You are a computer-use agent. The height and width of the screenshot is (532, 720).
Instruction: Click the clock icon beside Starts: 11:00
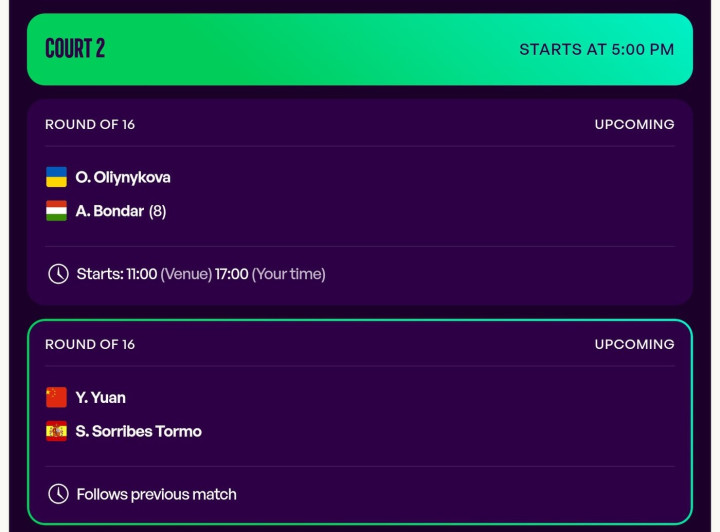click(58, 273)
